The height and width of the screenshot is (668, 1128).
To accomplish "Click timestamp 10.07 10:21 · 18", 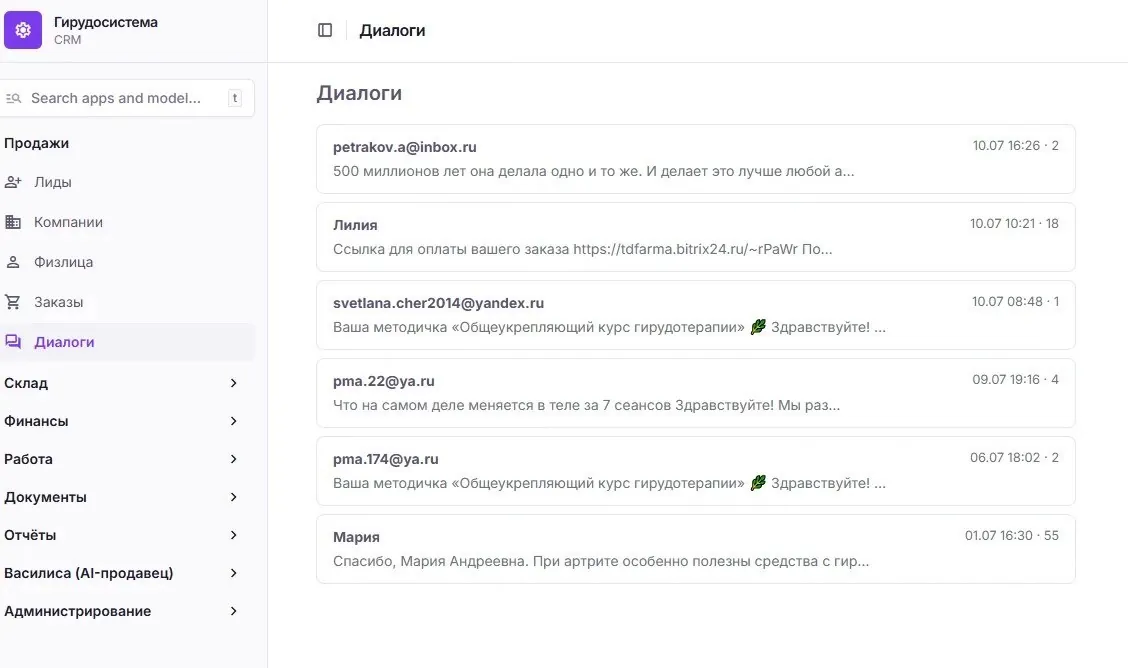I will coord(1014,224).
